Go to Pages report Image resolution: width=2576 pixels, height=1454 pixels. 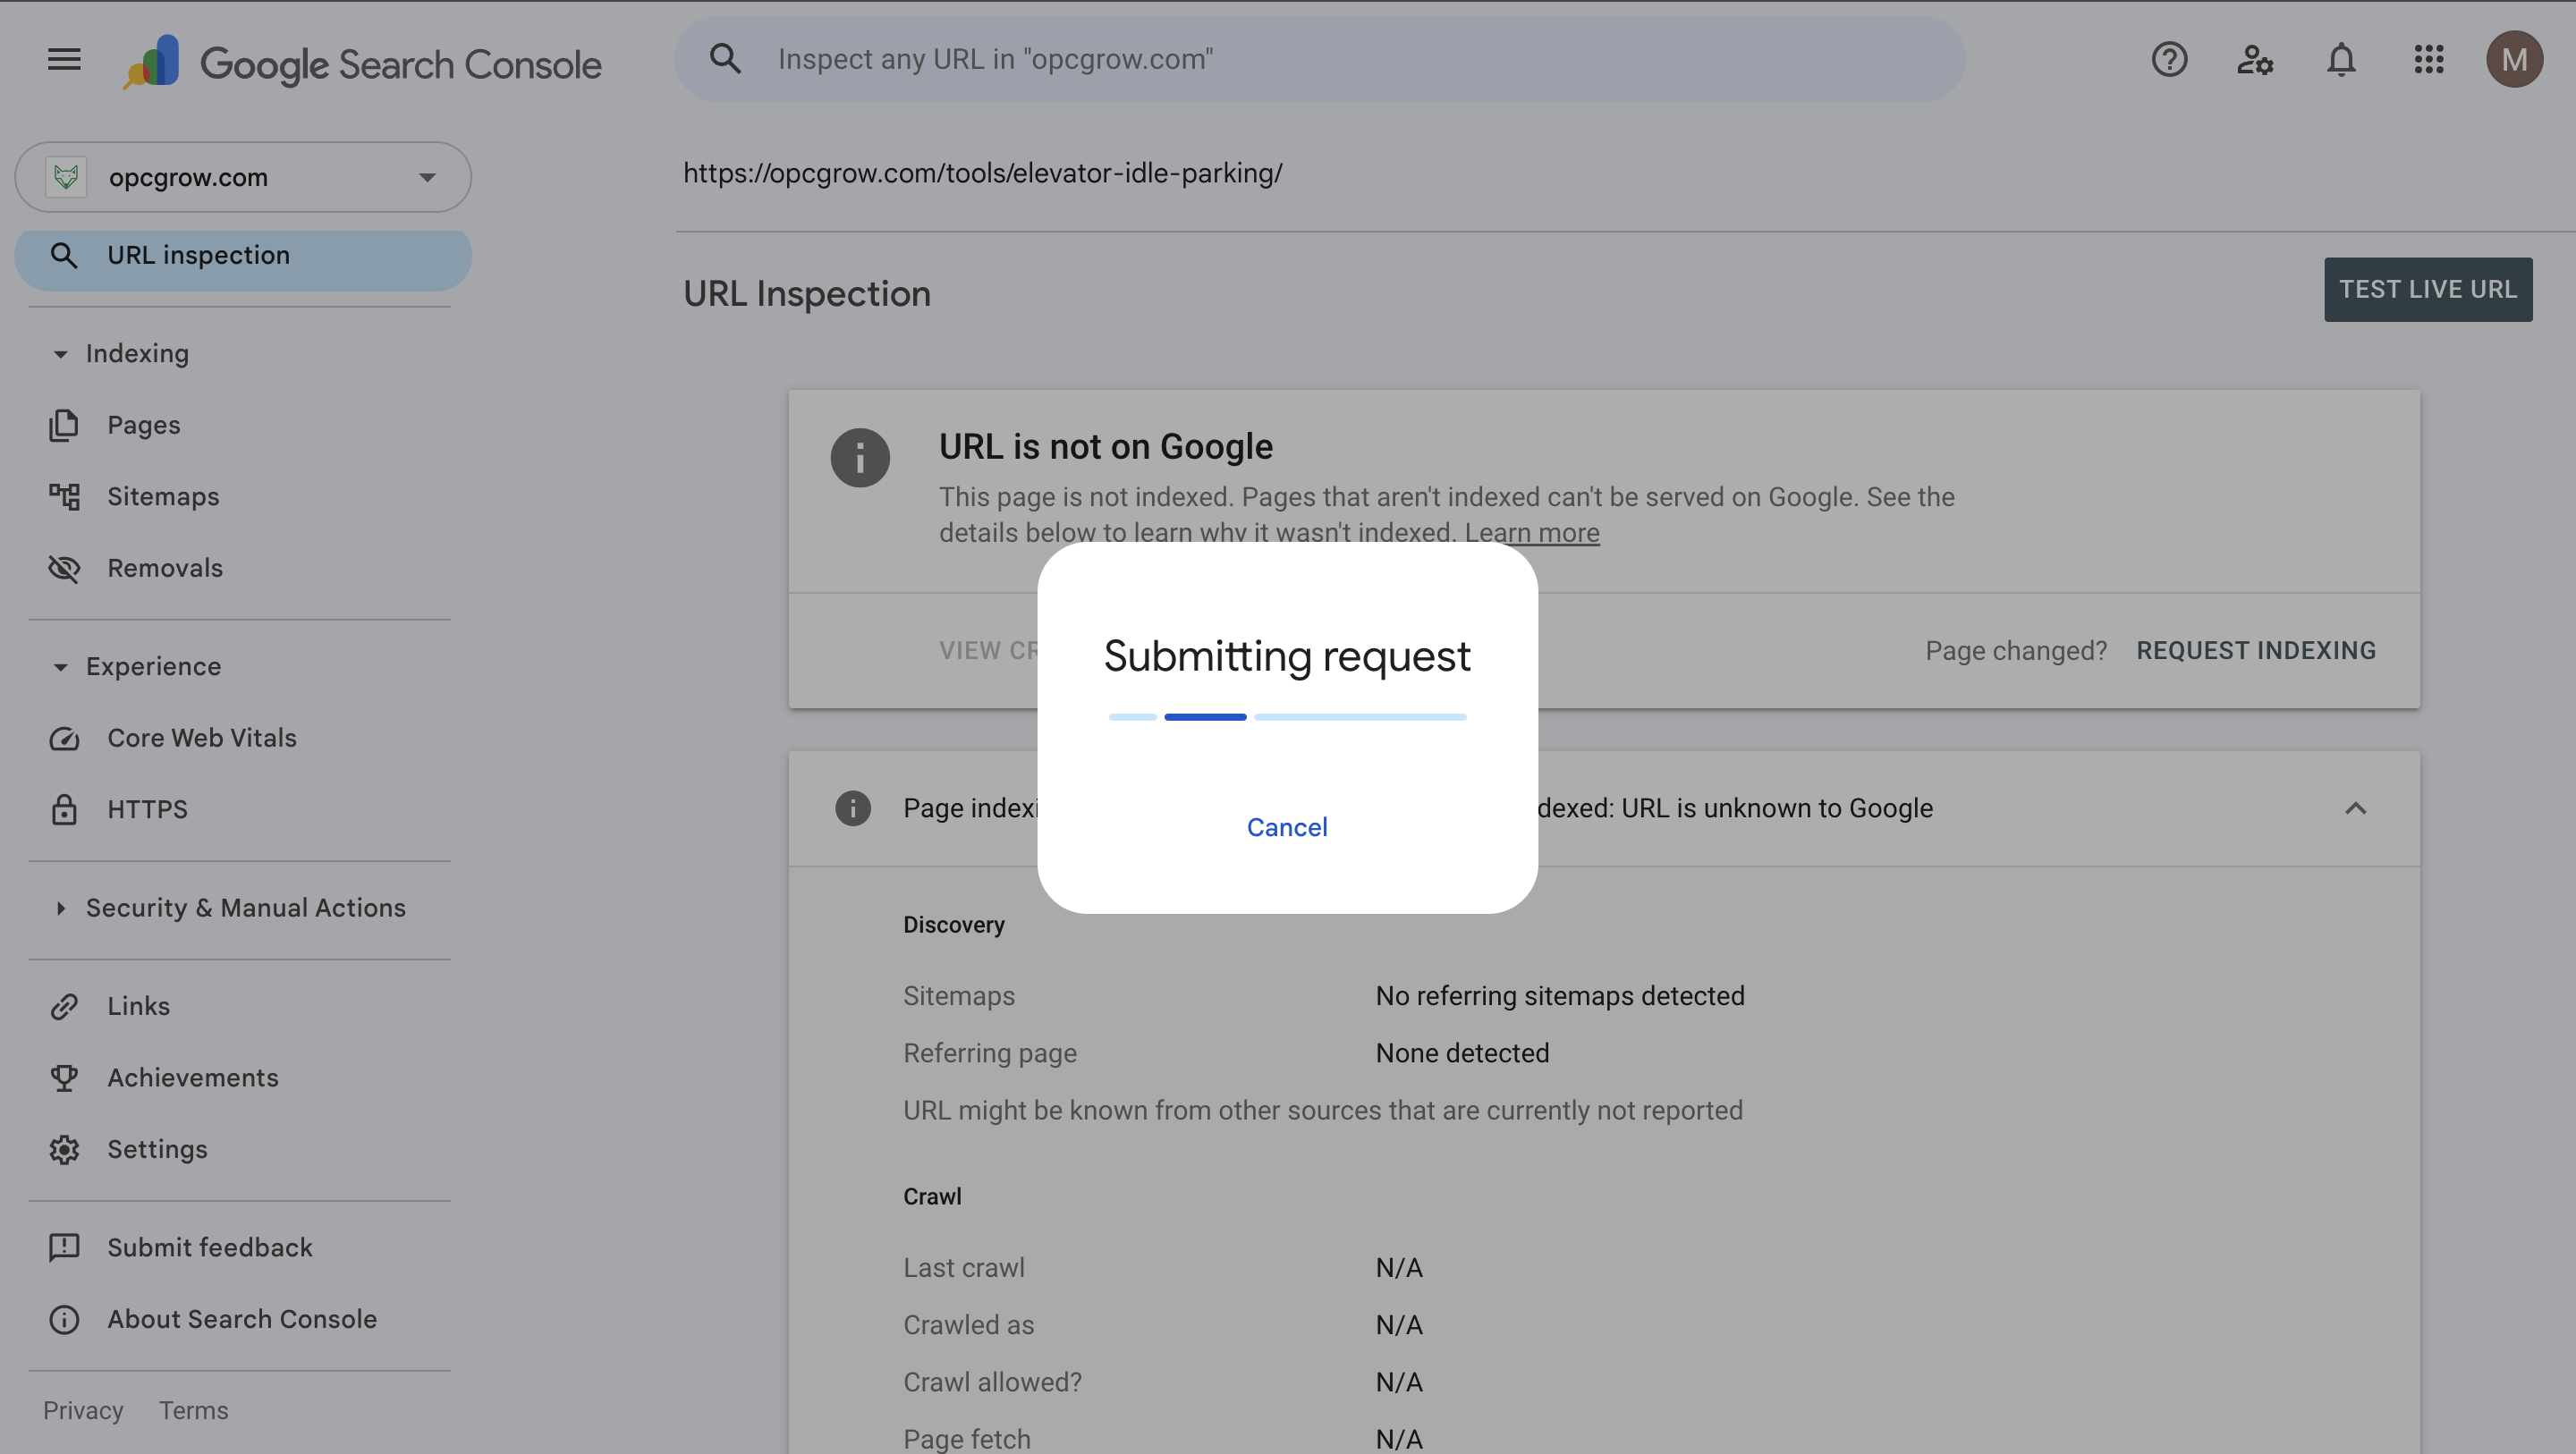point(144,425)
